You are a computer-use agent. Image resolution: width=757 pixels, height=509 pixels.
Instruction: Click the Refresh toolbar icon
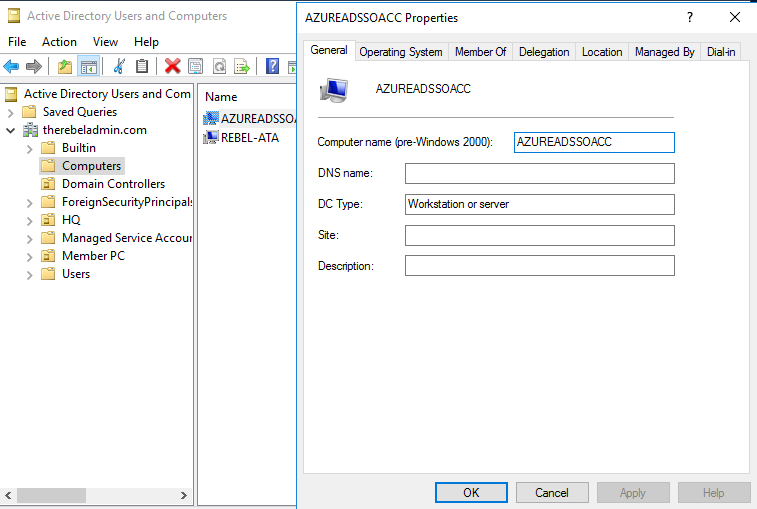tap(220, 66)
